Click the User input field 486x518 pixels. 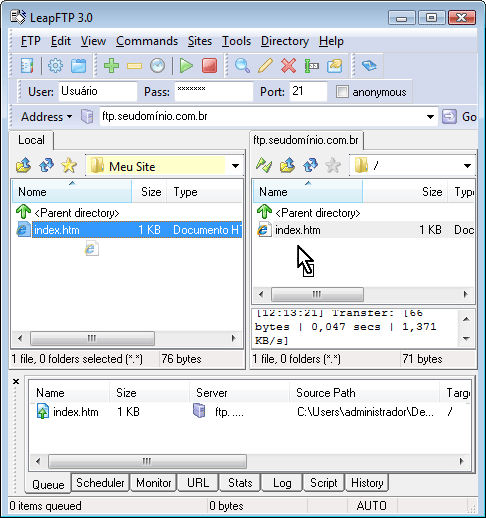click(98, 91)
